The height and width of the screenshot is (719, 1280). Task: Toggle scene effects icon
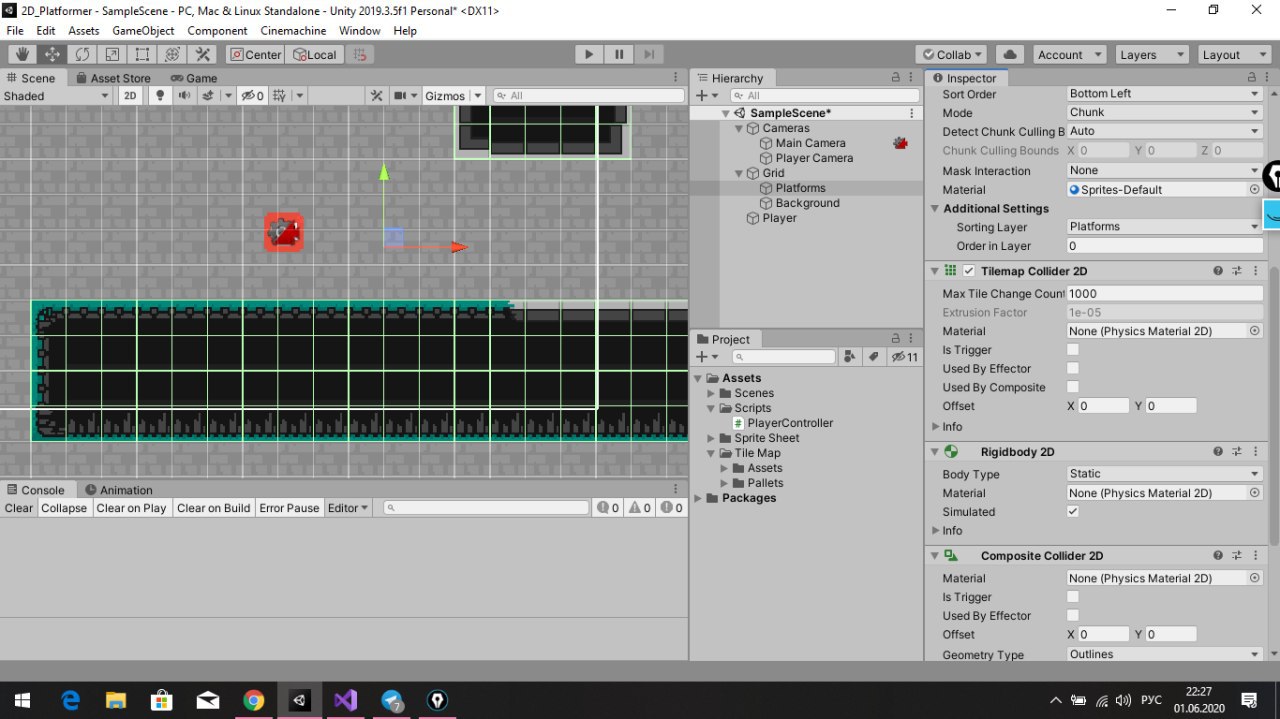pos(208,96)
